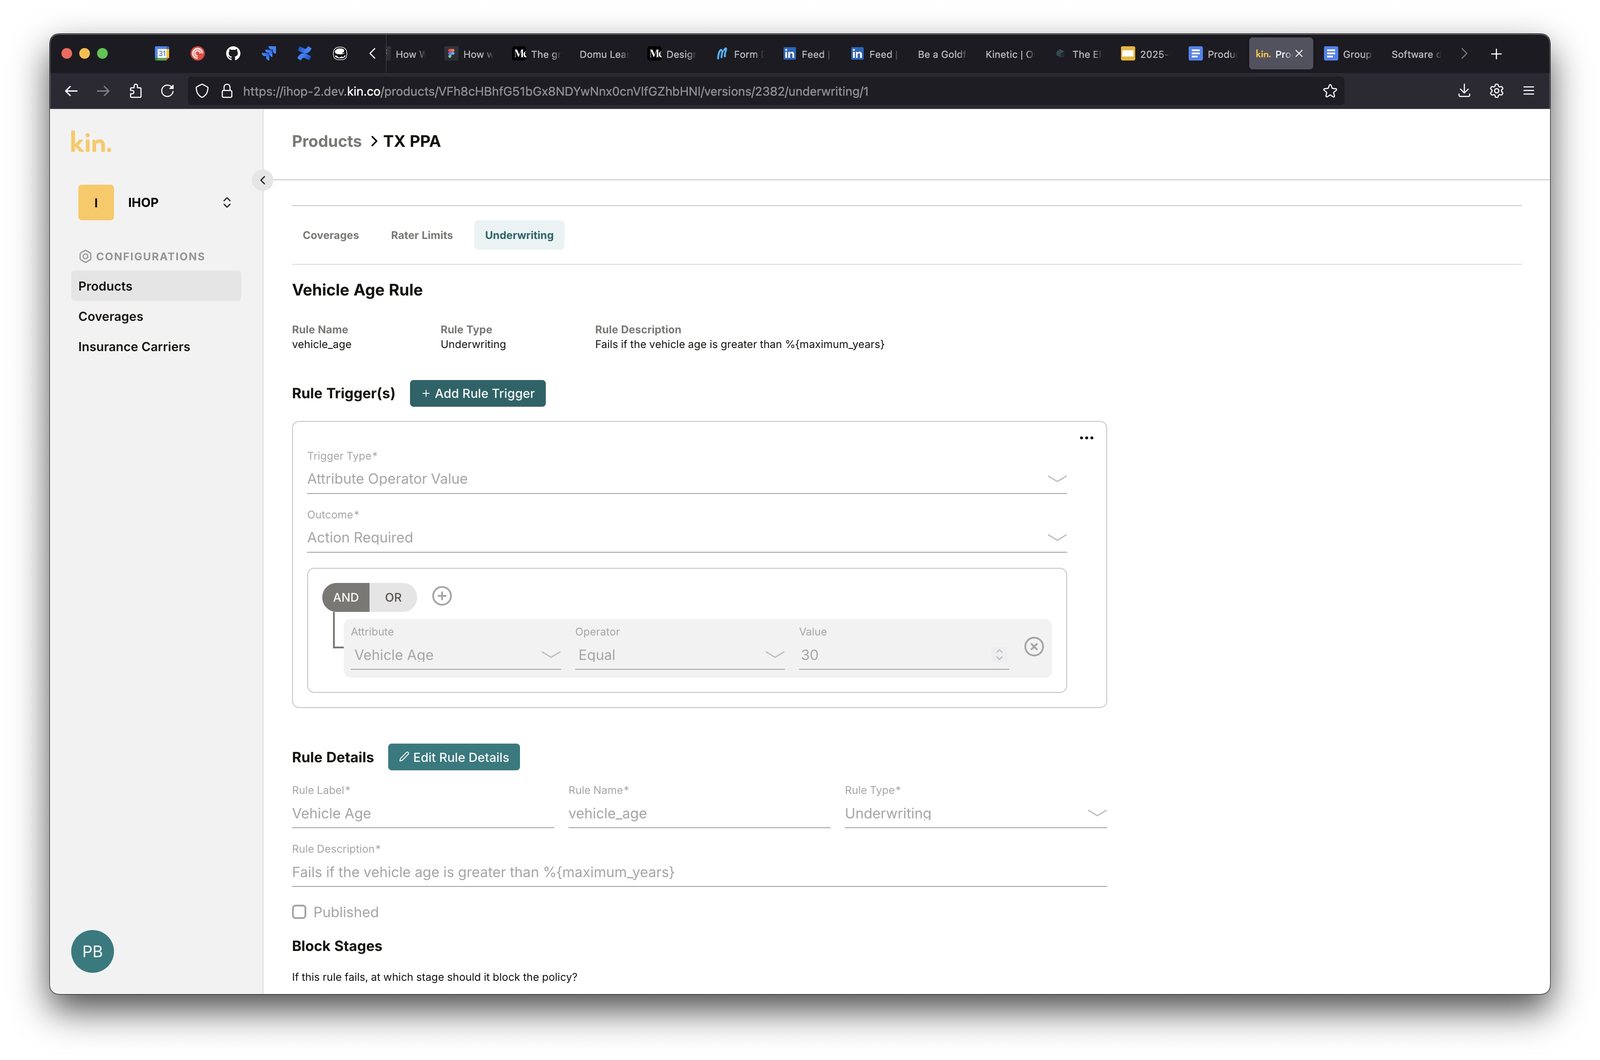Open the Rule Type Underwriting dropdown
1600x1060 pixels.
[976, 813]
